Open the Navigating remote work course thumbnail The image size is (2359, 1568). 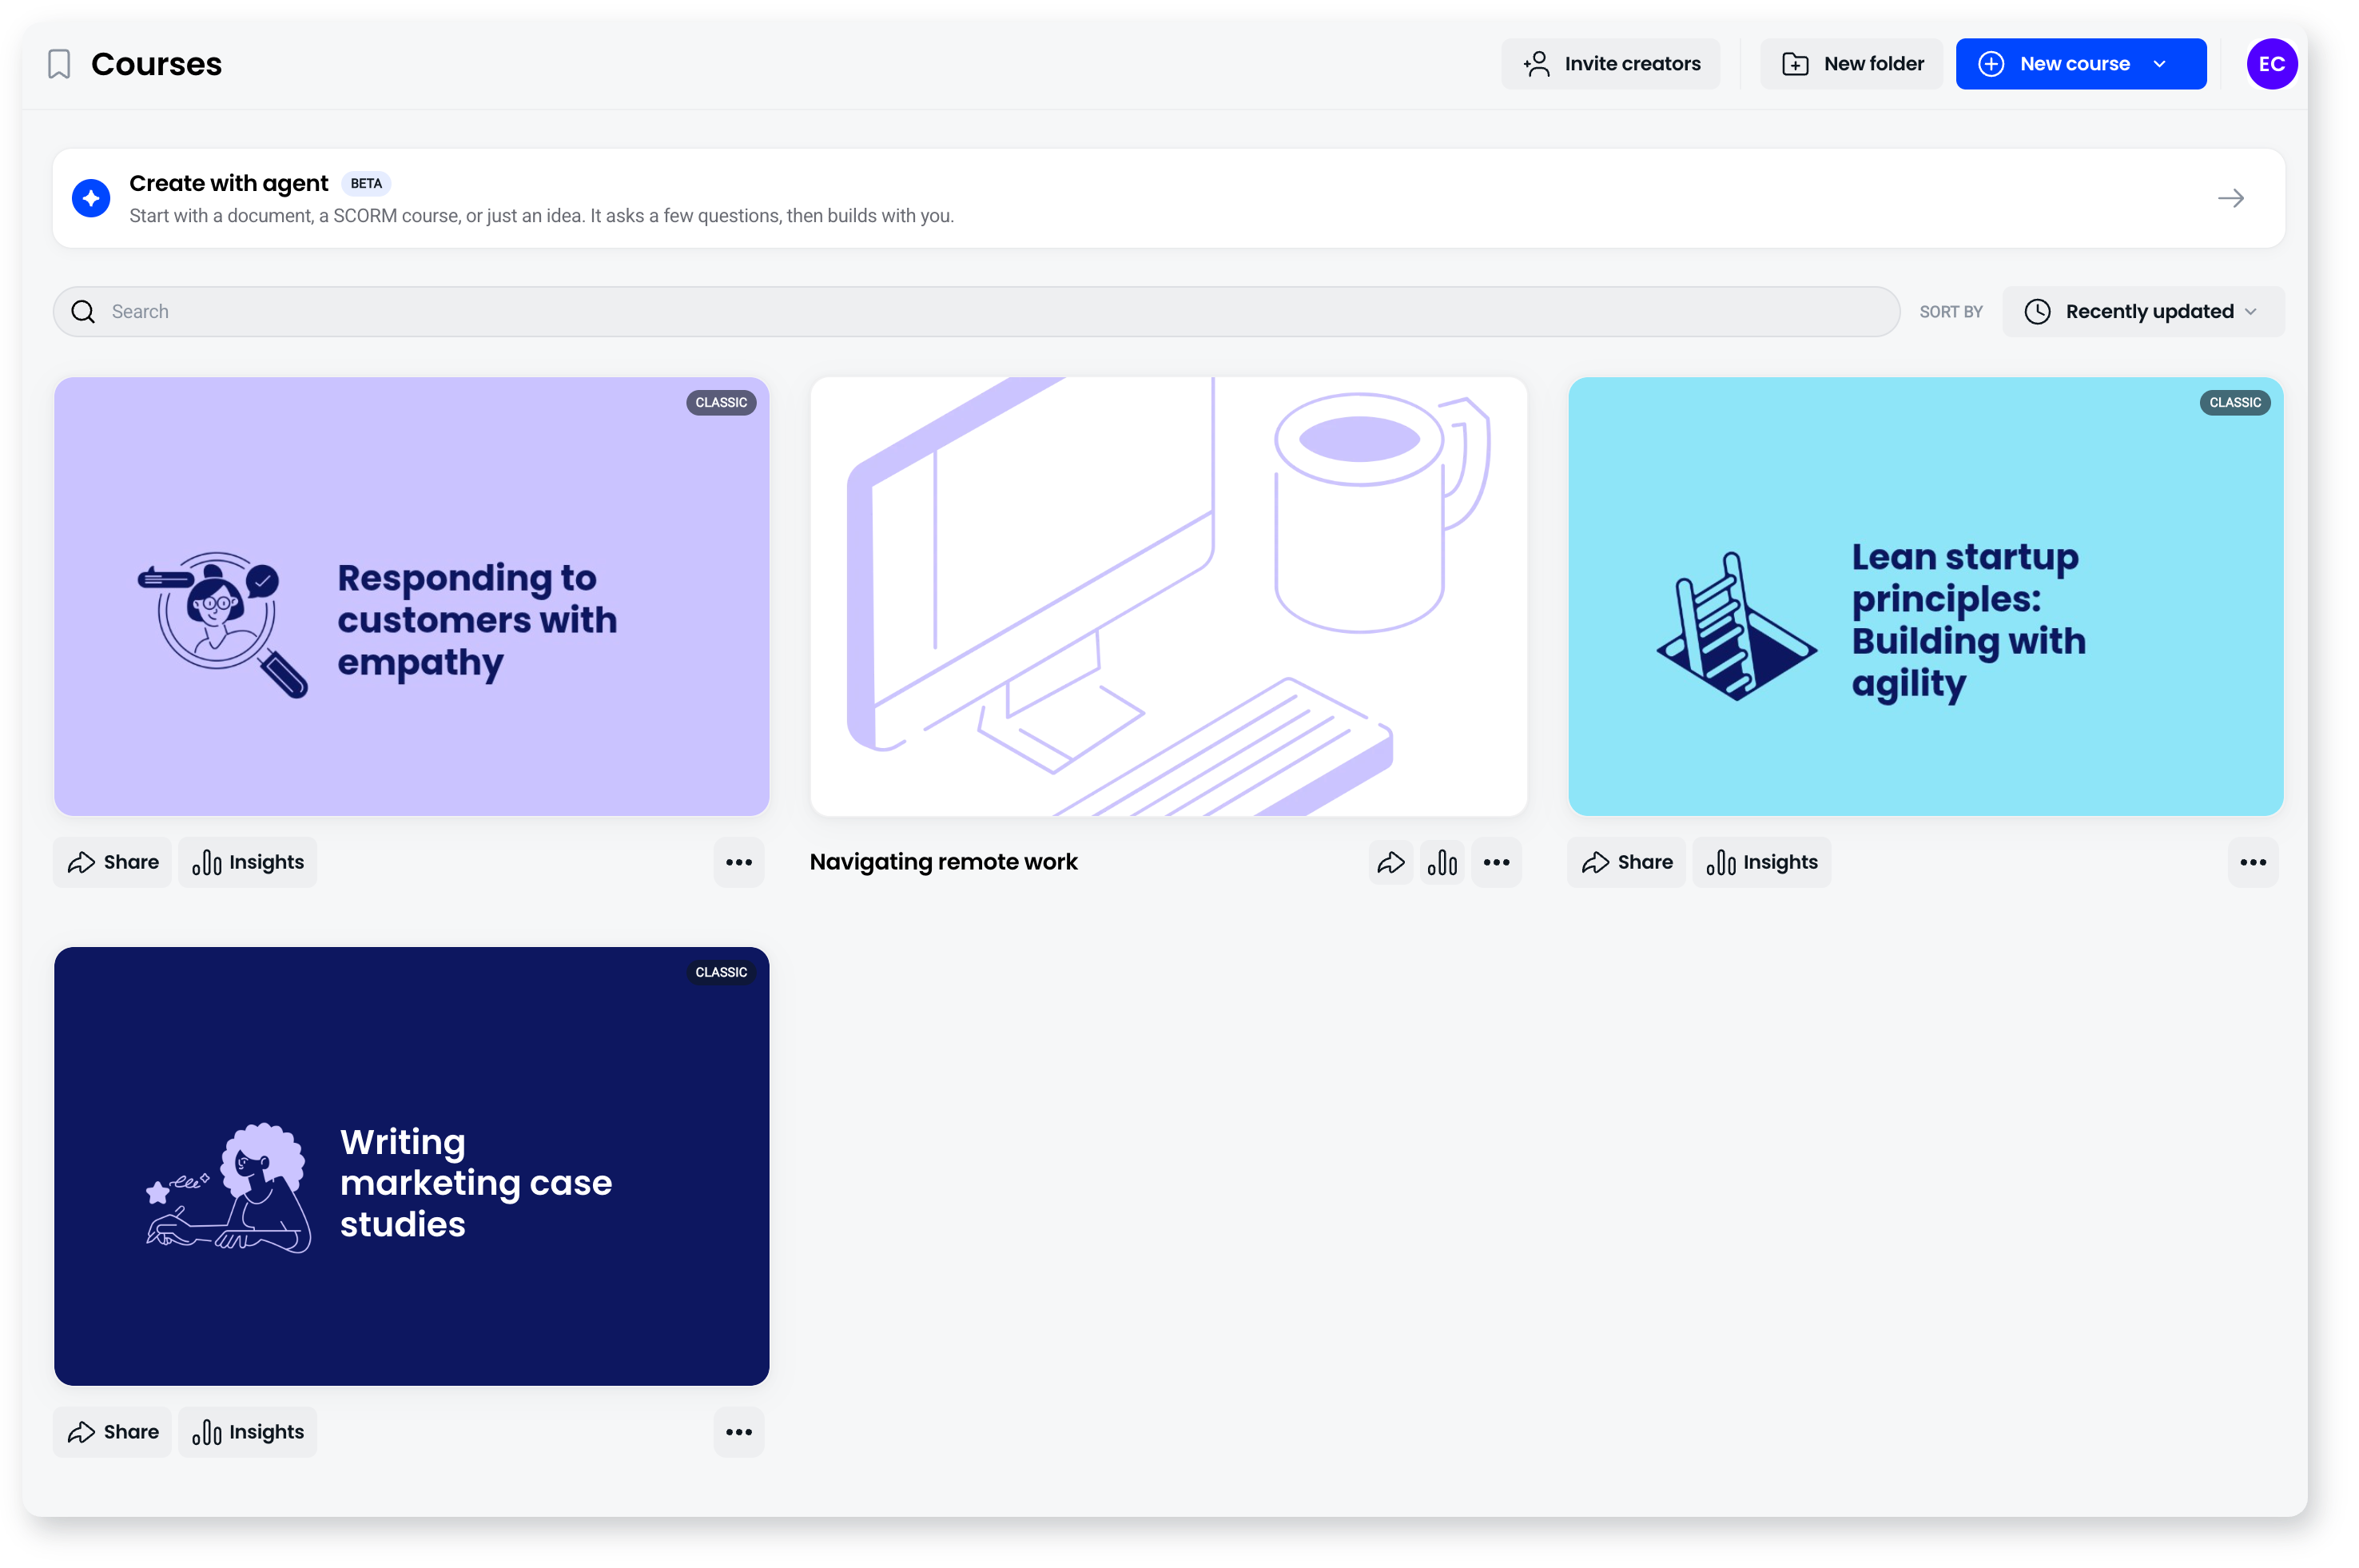tap(1168, 596)
